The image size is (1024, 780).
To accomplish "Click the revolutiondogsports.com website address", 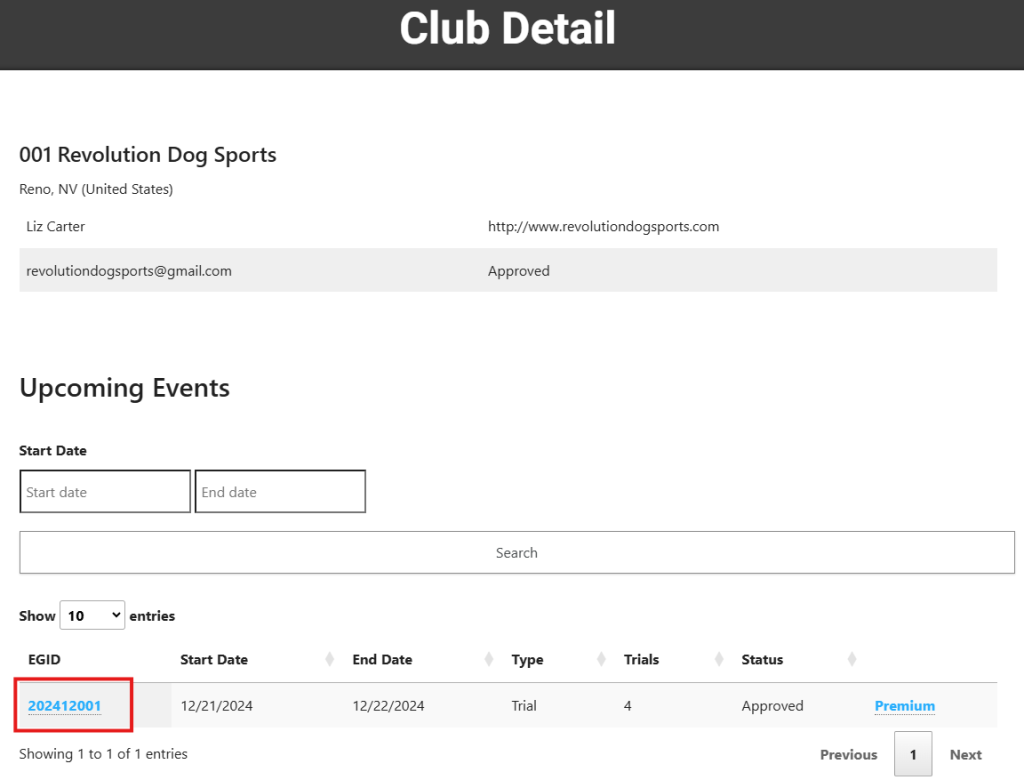I will (x=603, y=227).
